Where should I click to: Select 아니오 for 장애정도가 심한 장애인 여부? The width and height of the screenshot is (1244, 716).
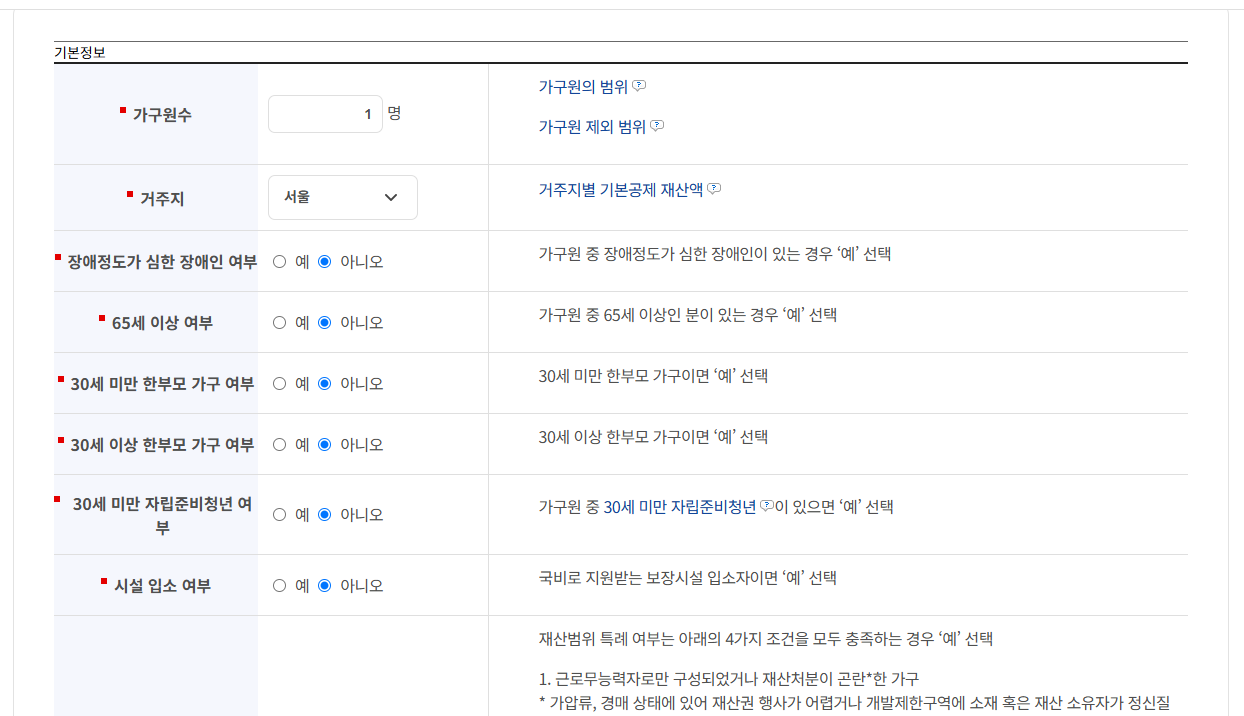pos(324,262)
